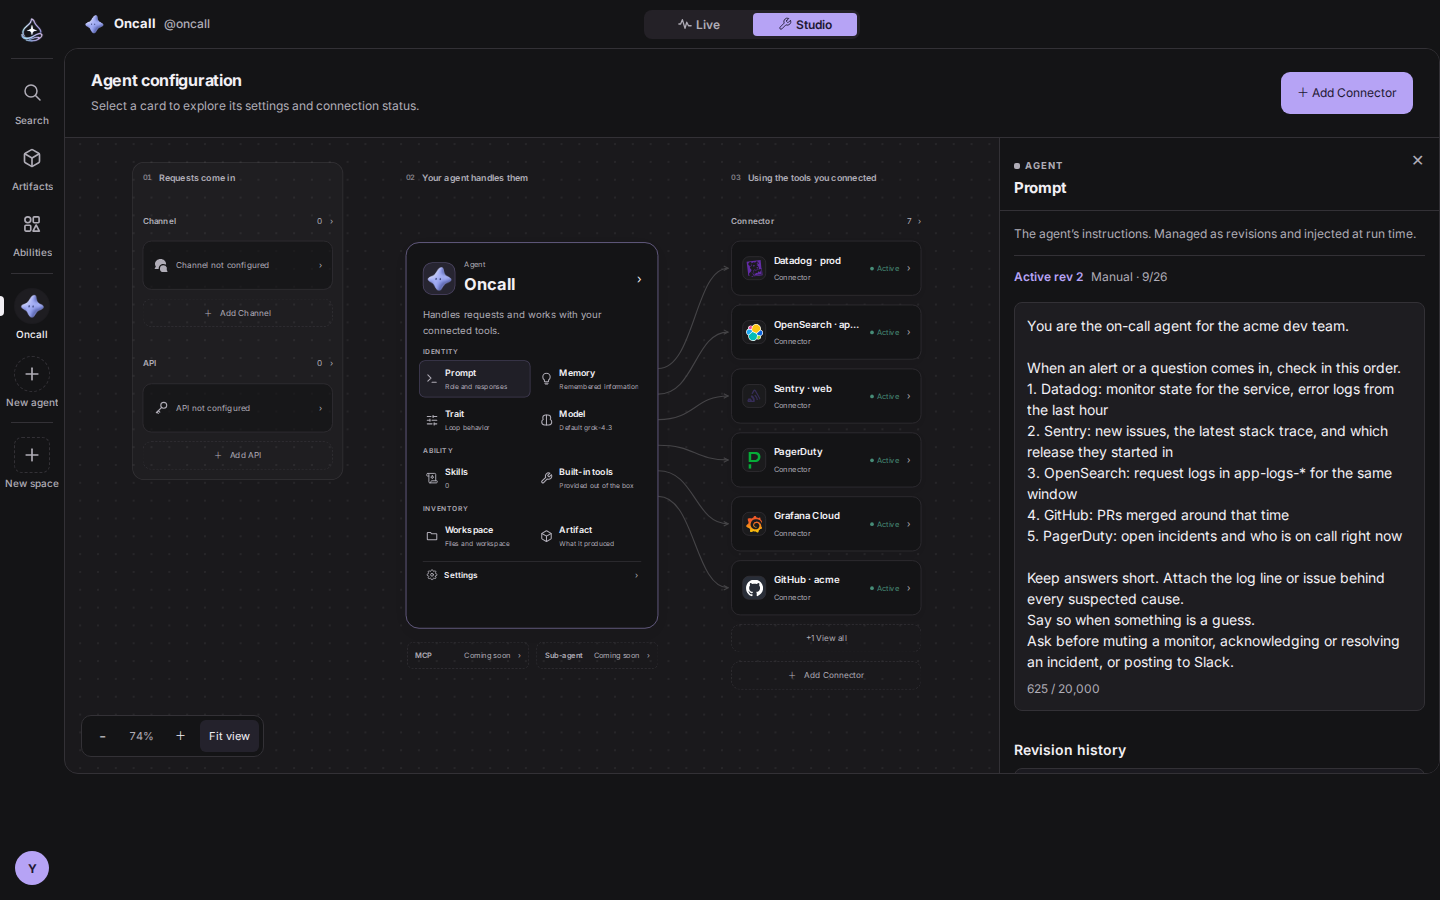This screenshot has height=900, width=1440.
Task: Zoom in with the plus button
Action: tap(180, 736)
